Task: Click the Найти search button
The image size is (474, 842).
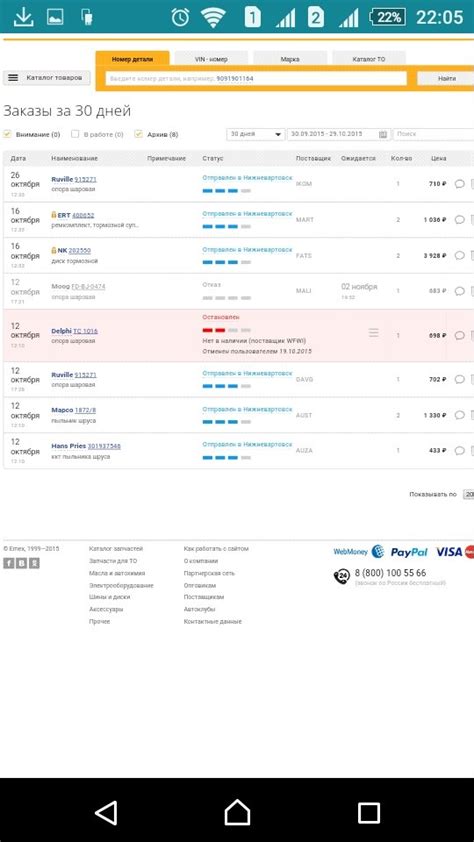Action: [446, 78]
